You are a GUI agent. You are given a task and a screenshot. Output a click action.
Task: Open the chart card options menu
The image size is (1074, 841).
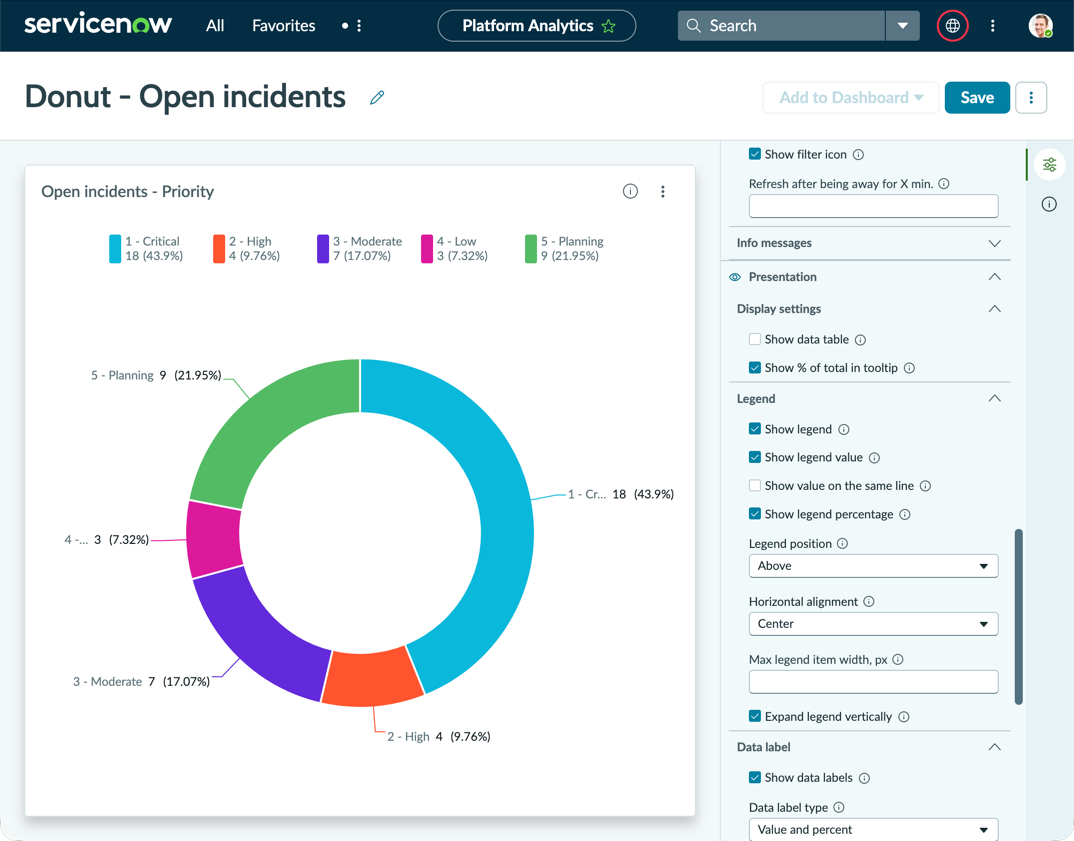662,191
